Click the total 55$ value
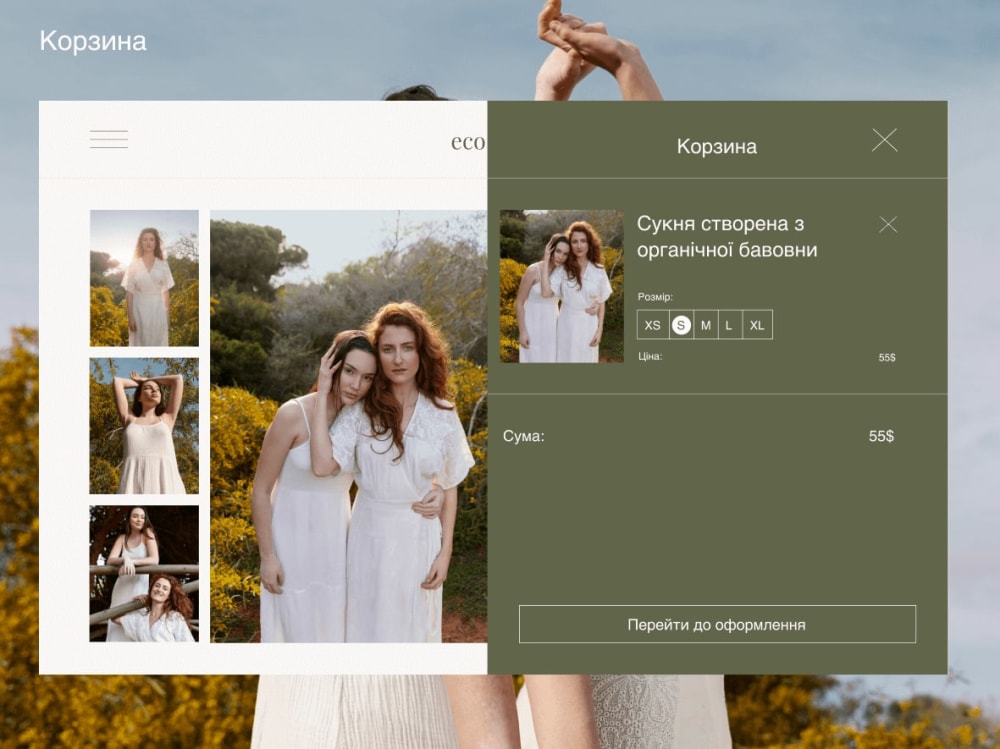 point(881,436)
